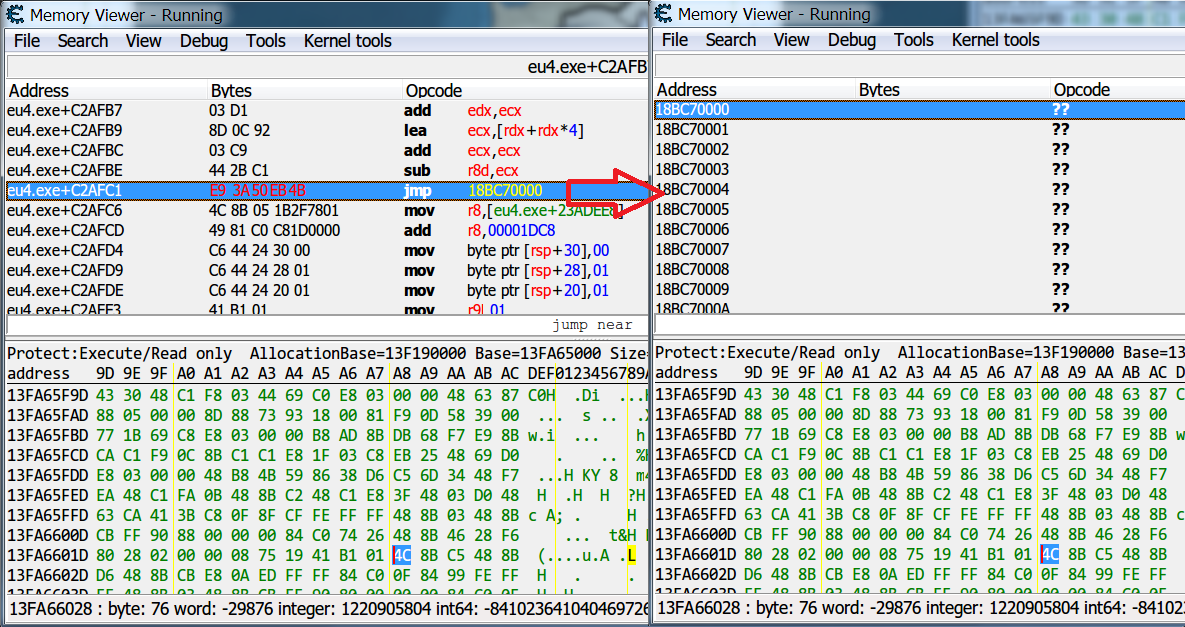Select the lea ecx,[rdx+rdx*4] instruction row

tap(300, 130)
